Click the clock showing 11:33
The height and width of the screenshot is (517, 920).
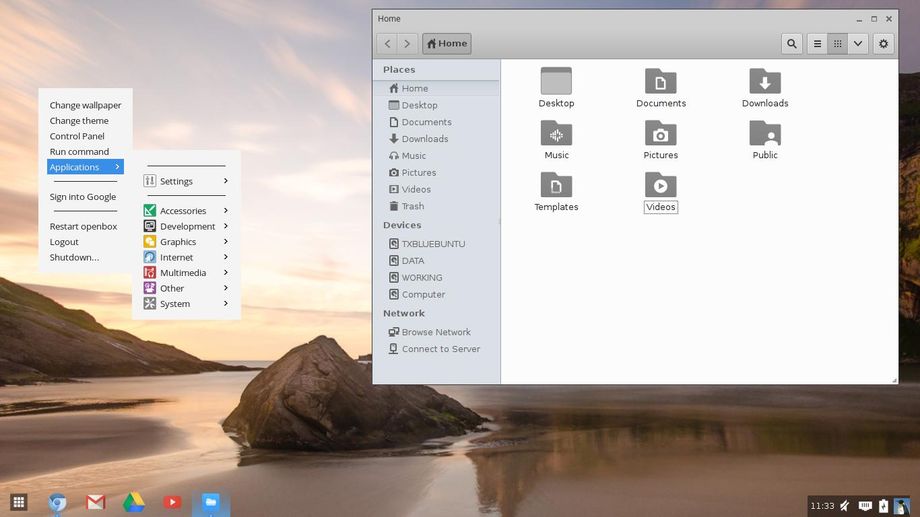pyautogui.click(x=822, y=506)
